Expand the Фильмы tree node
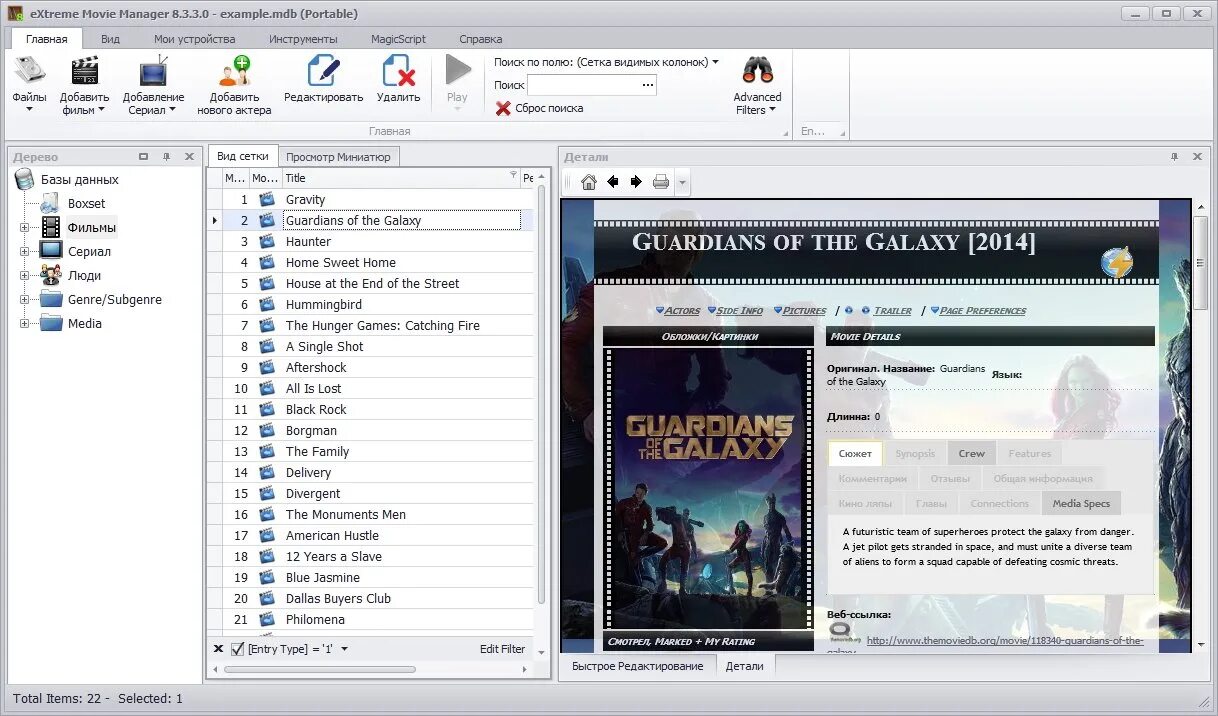 [24, 228]
